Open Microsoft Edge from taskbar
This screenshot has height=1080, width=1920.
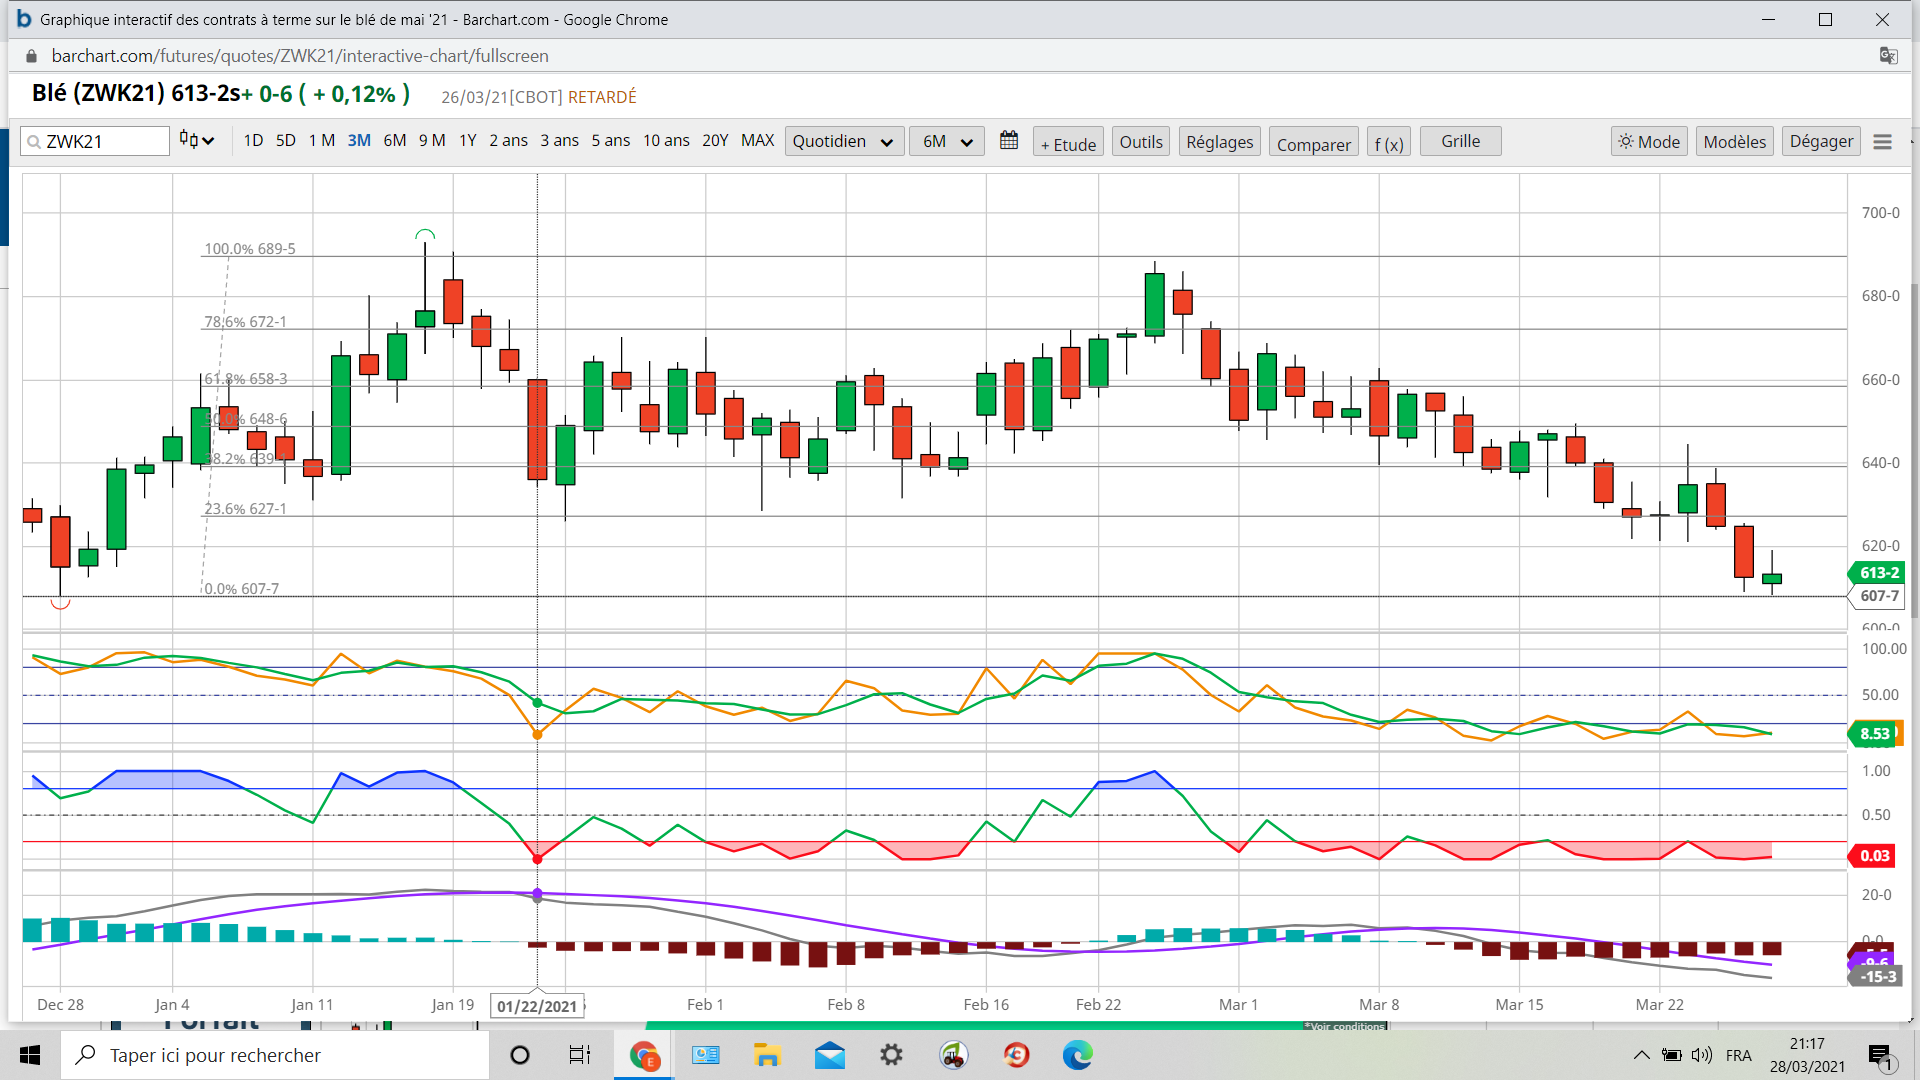click(1077, 1055)
